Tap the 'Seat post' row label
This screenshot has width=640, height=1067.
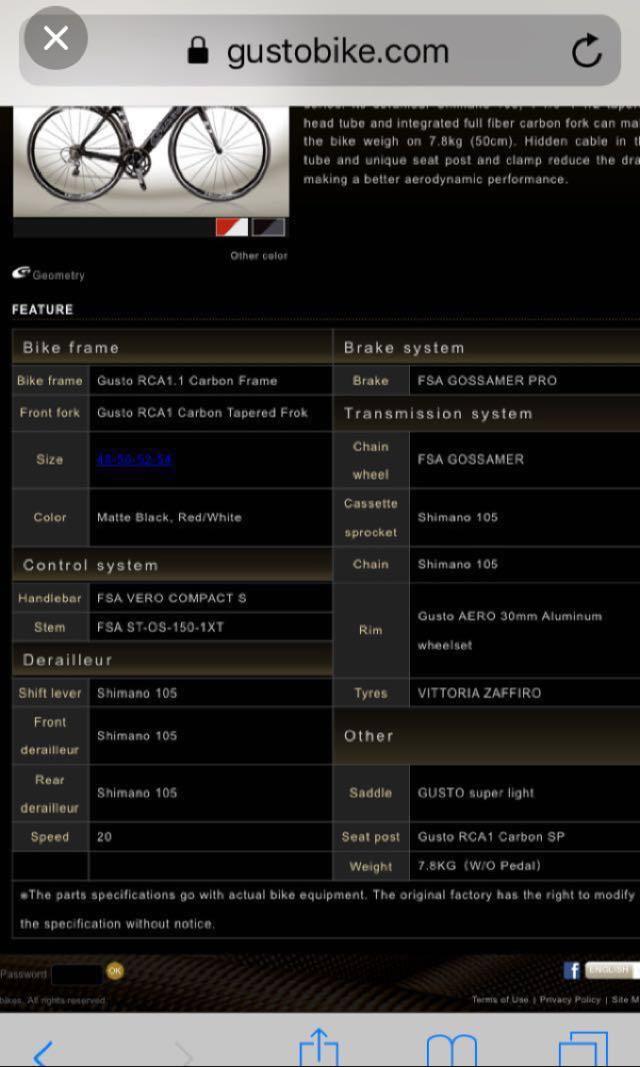pos(371,837)
